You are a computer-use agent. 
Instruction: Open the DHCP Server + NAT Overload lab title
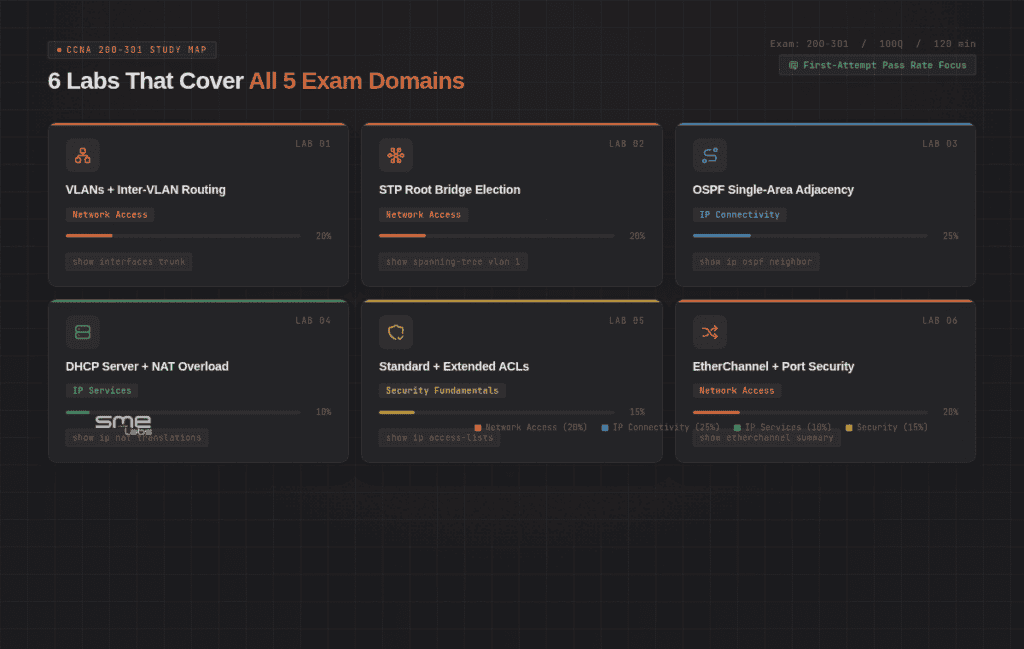point(147,366)
